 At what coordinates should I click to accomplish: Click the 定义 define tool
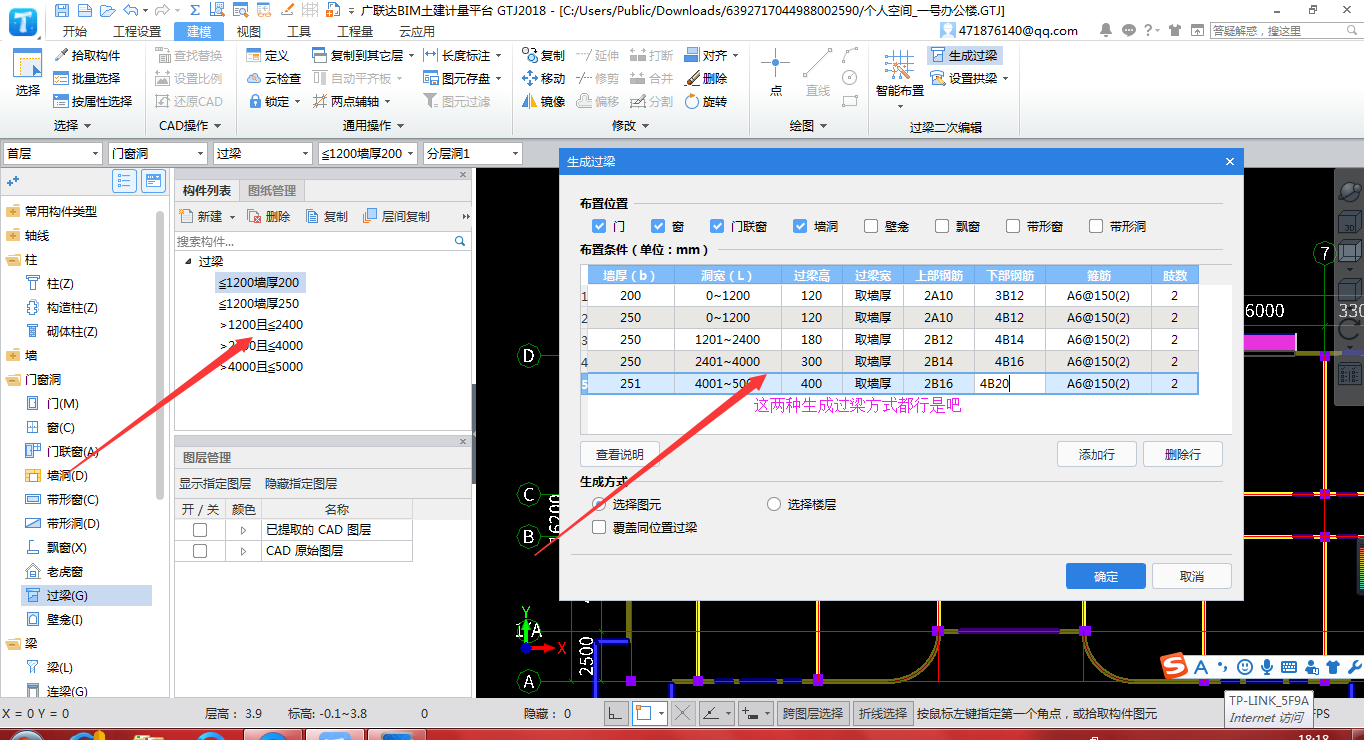(x=268, y=56)
